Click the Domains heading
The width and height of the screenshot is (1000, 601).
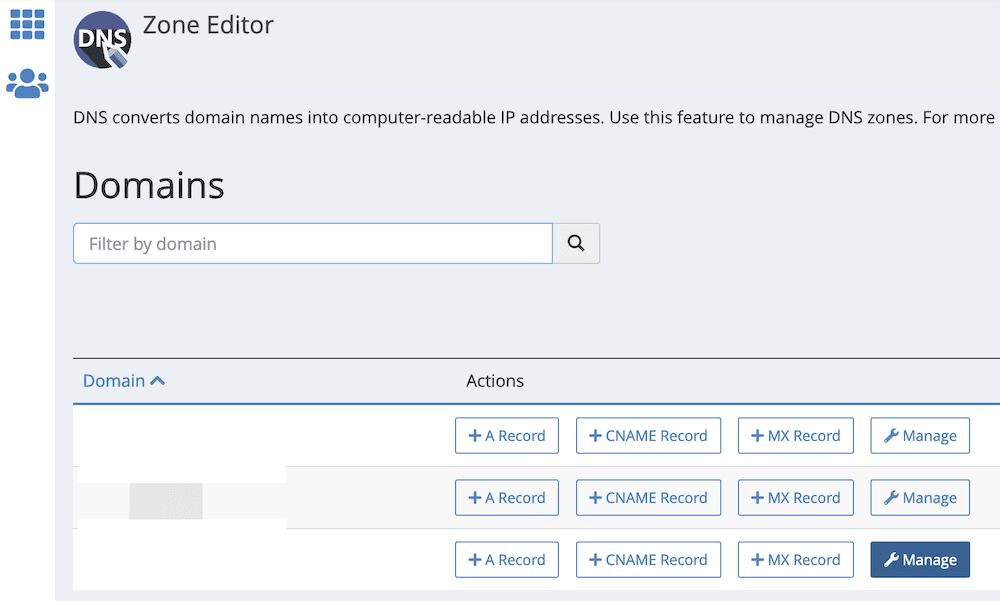point(149,186)
